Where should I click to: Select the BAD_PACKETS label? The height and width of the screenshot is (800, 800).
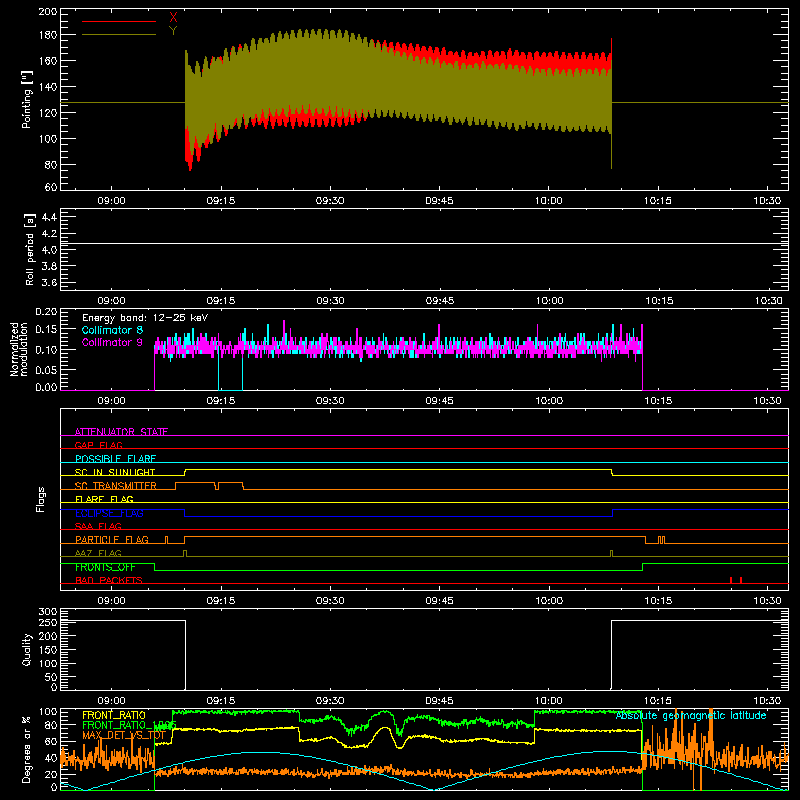tap(109, 580)
